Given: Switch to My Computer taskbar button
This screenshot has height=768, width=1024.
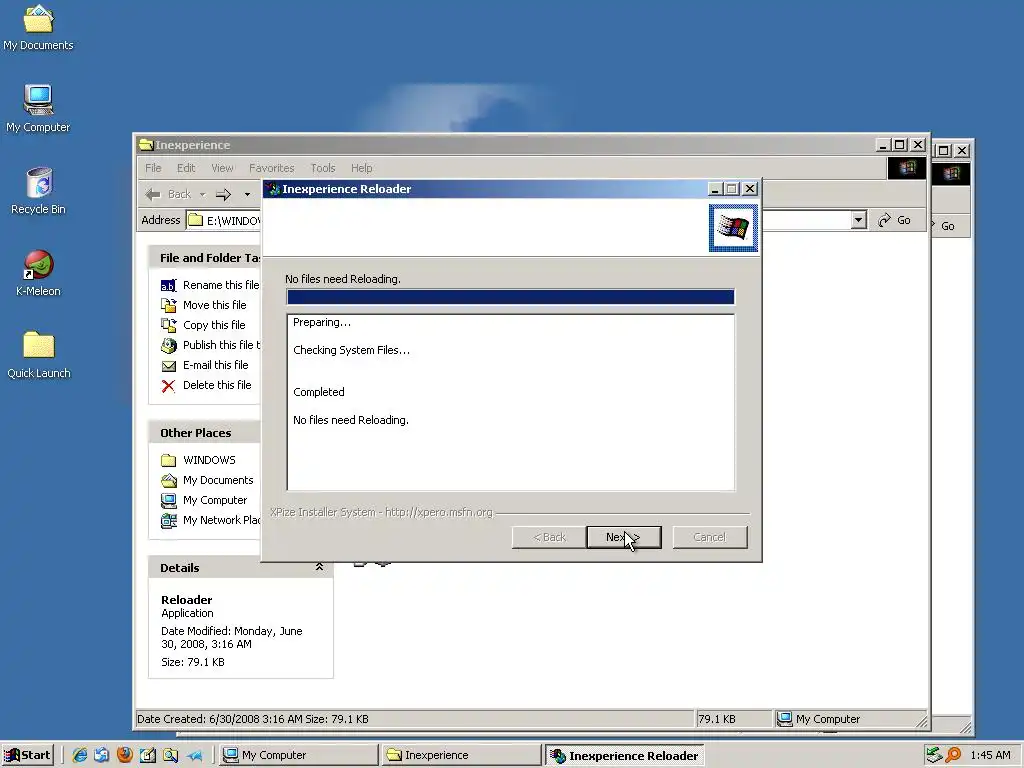Looking at the screenshot, I should 298,755.
